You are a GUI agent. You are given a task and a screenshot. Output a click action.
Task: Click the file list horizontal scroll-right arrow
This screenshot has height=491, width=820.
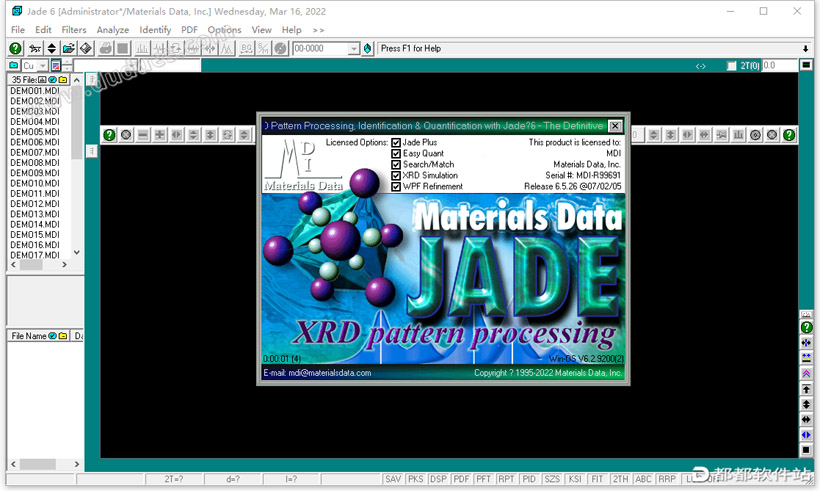point(64,265)
